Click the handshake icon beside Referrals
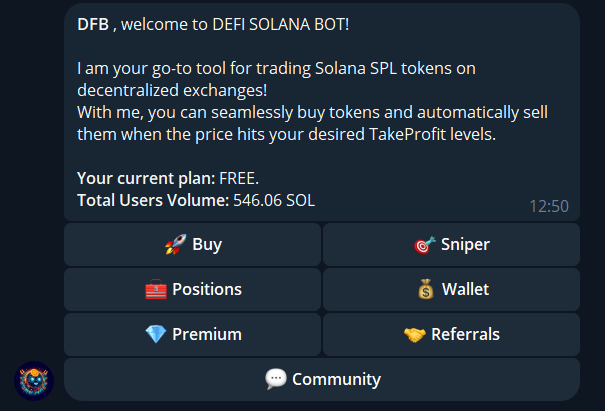The height and width of the screenshot is (411, 605). click(415, 334)
